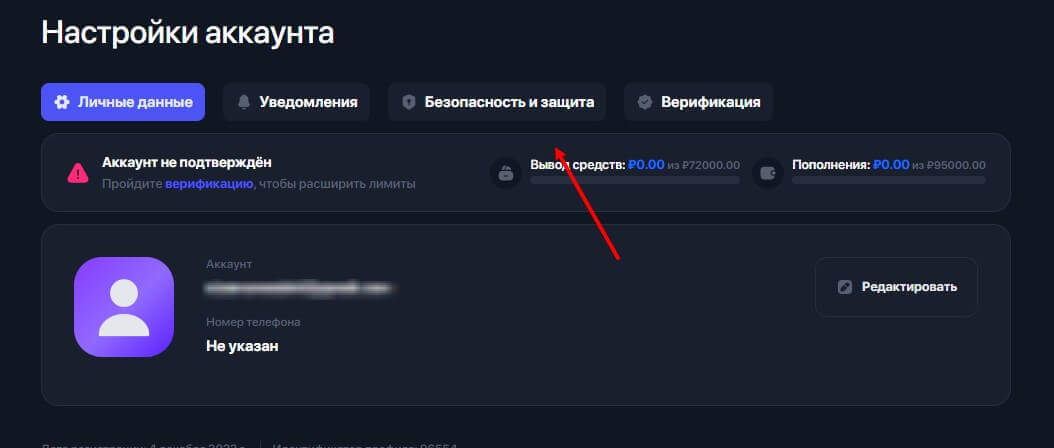The width and height of the screenshot is (1054, 448).
Task: Follow the верификацию link
Action: [x=209, y=184]
